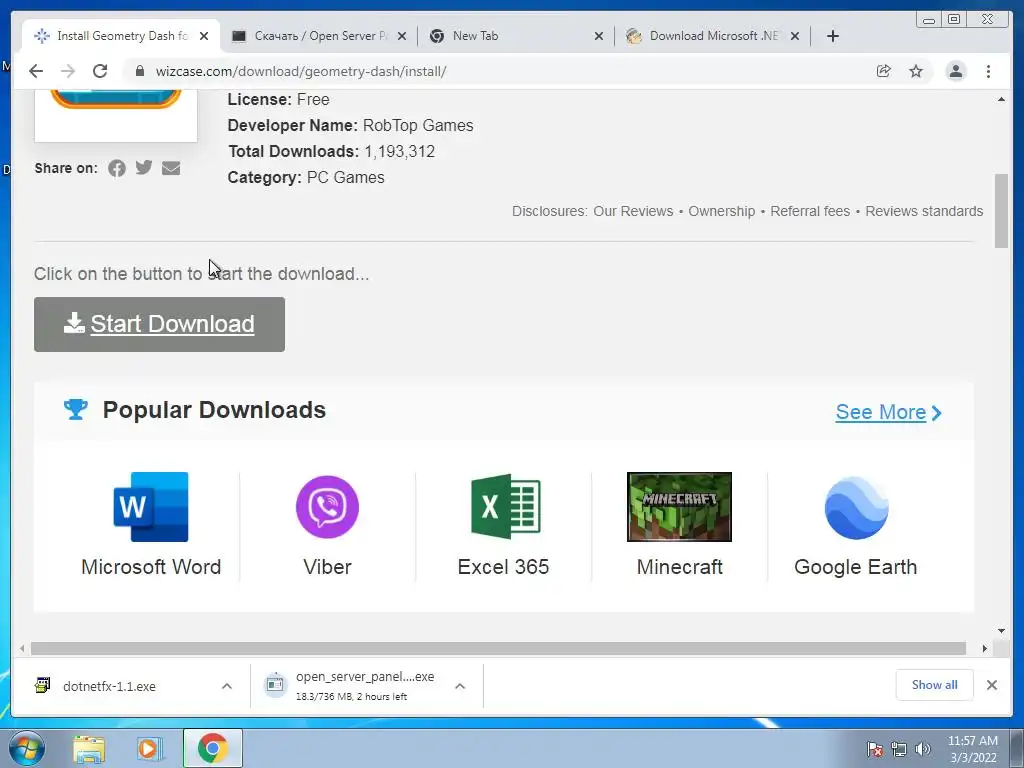The width and height of the screenshot is (1024, 768).
Task: Expand options for dotnetfx-1.1.exe download
Action: tap(227, 686)
